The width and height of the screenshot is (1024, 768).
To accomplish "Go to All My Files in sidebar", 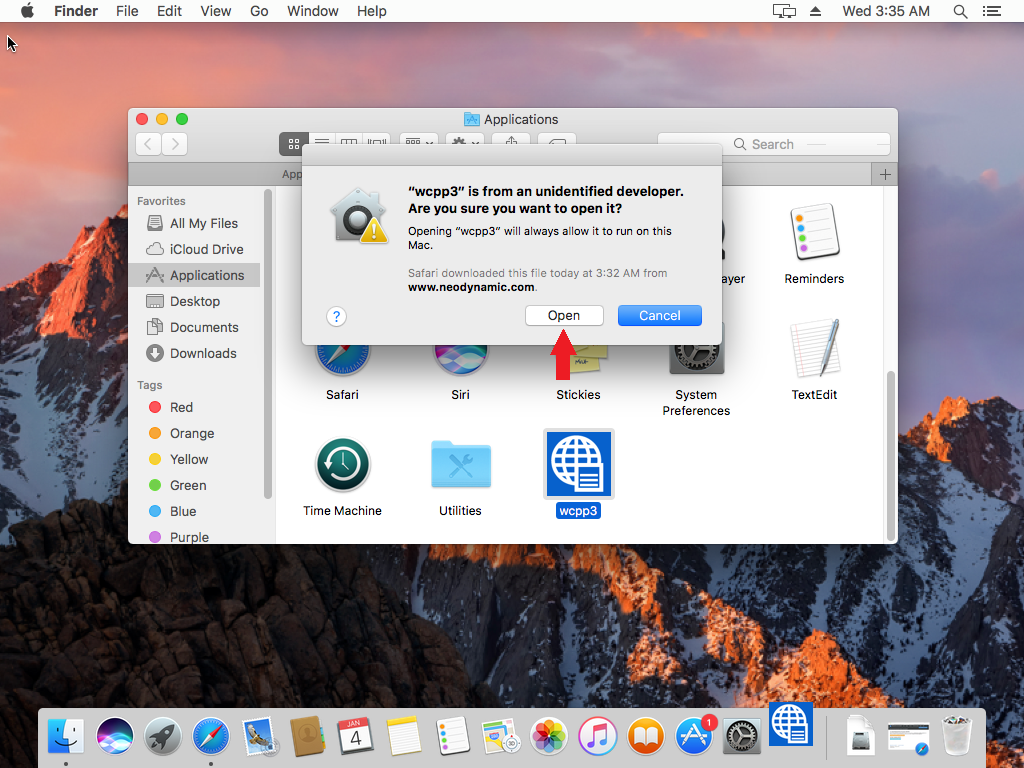I will pos(194,223).
